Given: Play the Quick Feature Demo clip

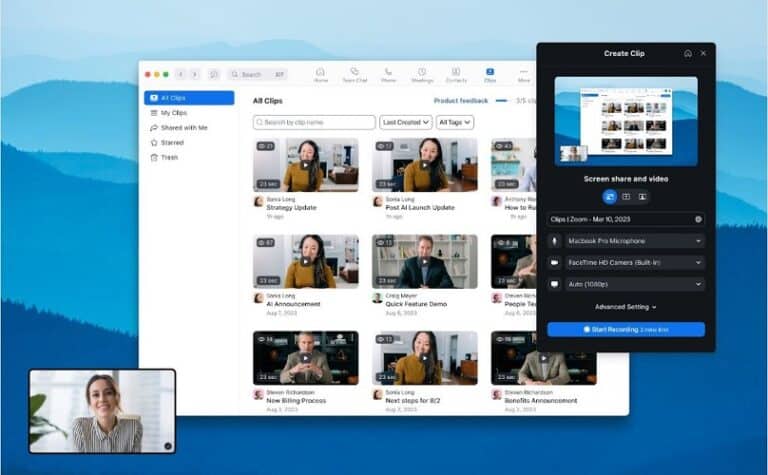Looking at the screenshot, I should pyautogui.click(x=425, y=261).
